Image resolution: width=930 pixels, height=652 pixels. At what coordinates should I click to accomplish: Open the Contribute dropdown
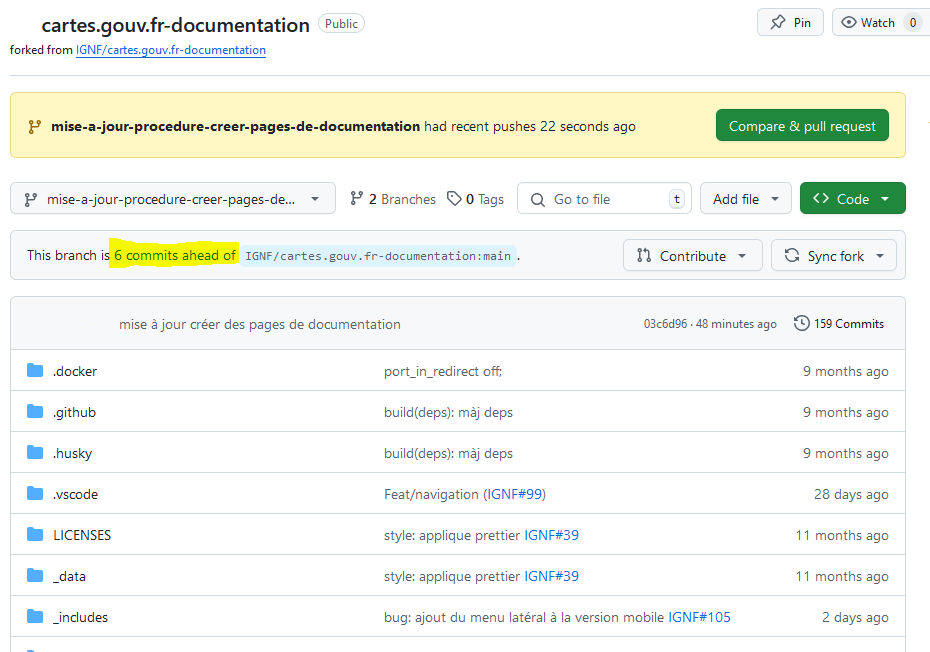tap(692, 255)
